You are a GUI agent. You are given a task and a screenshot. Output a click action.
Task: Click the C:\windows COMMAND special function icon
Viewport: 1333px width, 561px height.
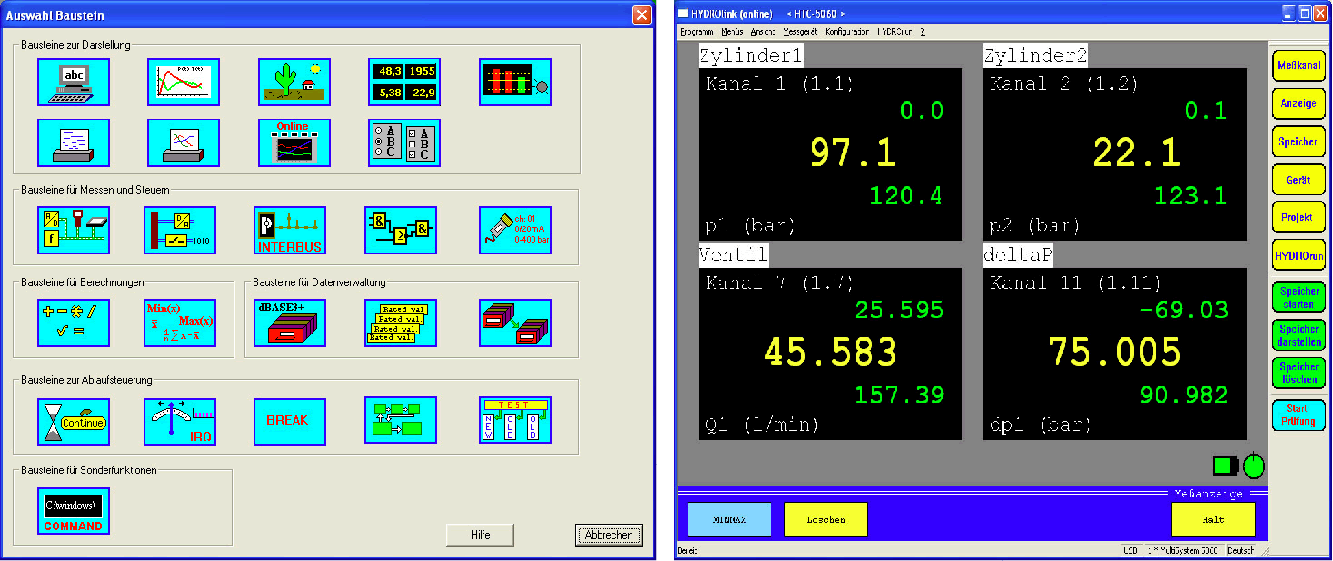[73, 511]
